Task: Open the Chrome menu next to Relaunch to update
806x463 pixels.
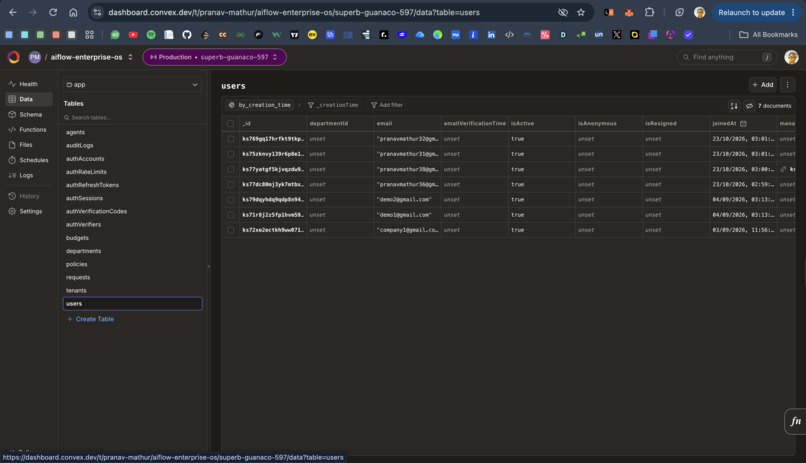Action: 793,12
